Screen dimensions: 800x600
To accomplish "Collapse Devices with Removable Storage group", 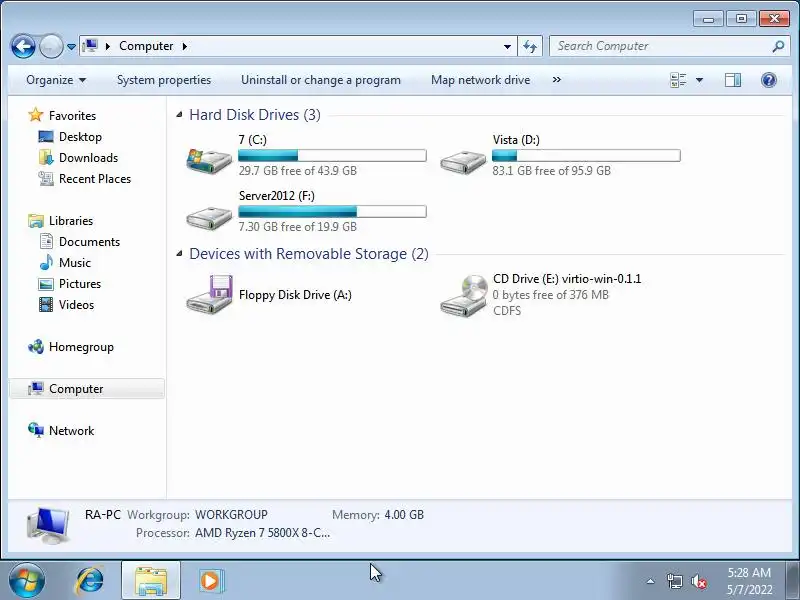I will click(179, 254).
